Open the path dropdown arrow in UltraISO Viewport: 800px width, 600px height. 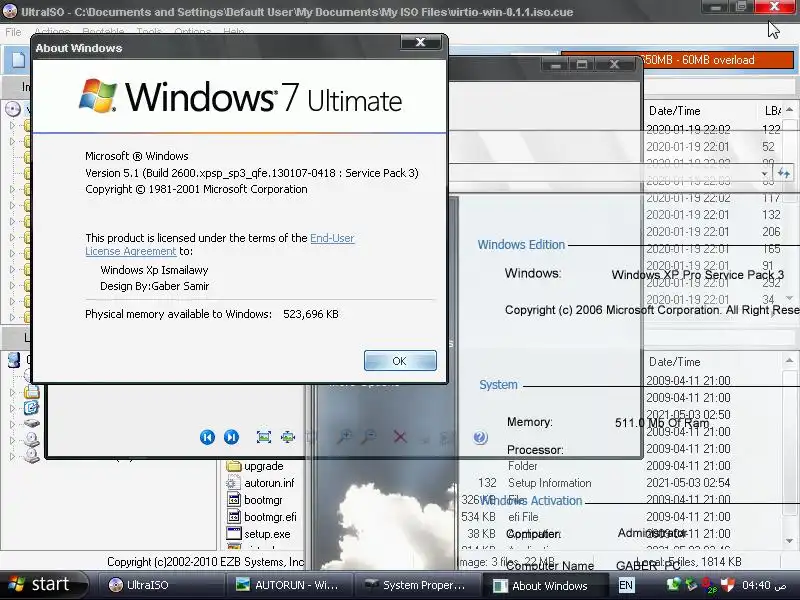764,173
